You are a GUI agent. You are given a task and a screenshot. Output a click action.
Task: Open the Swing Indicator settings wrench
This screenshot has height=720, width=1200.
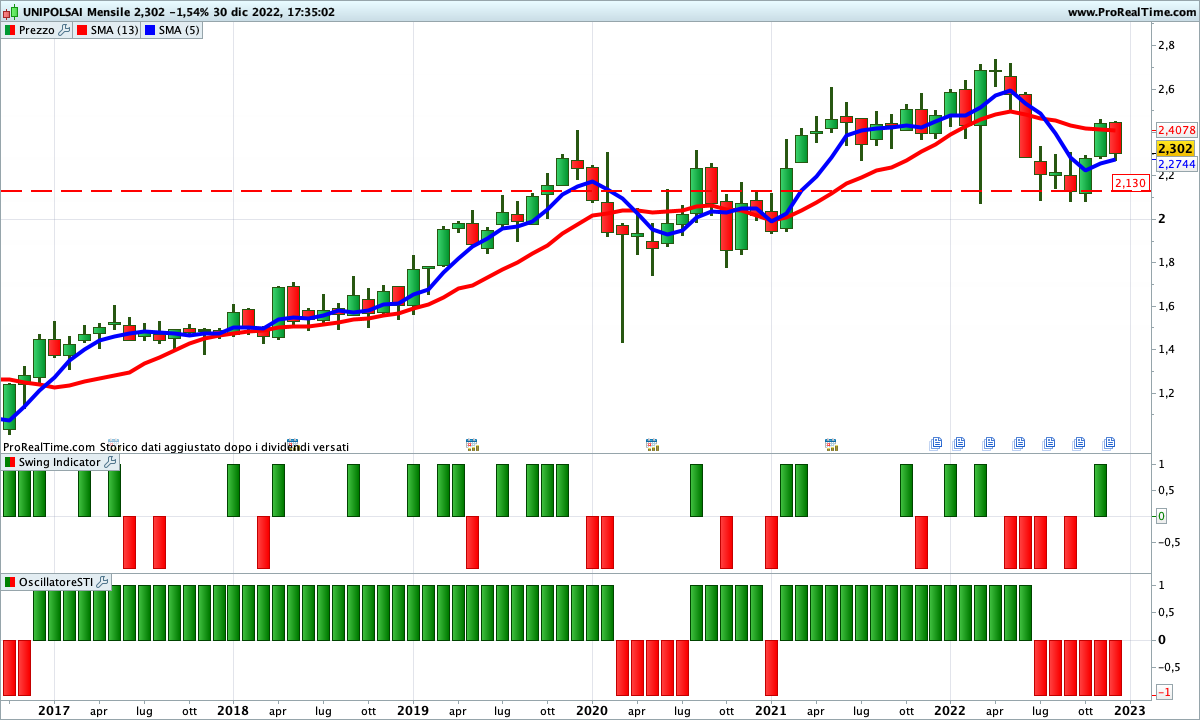(x=110, y=462)
